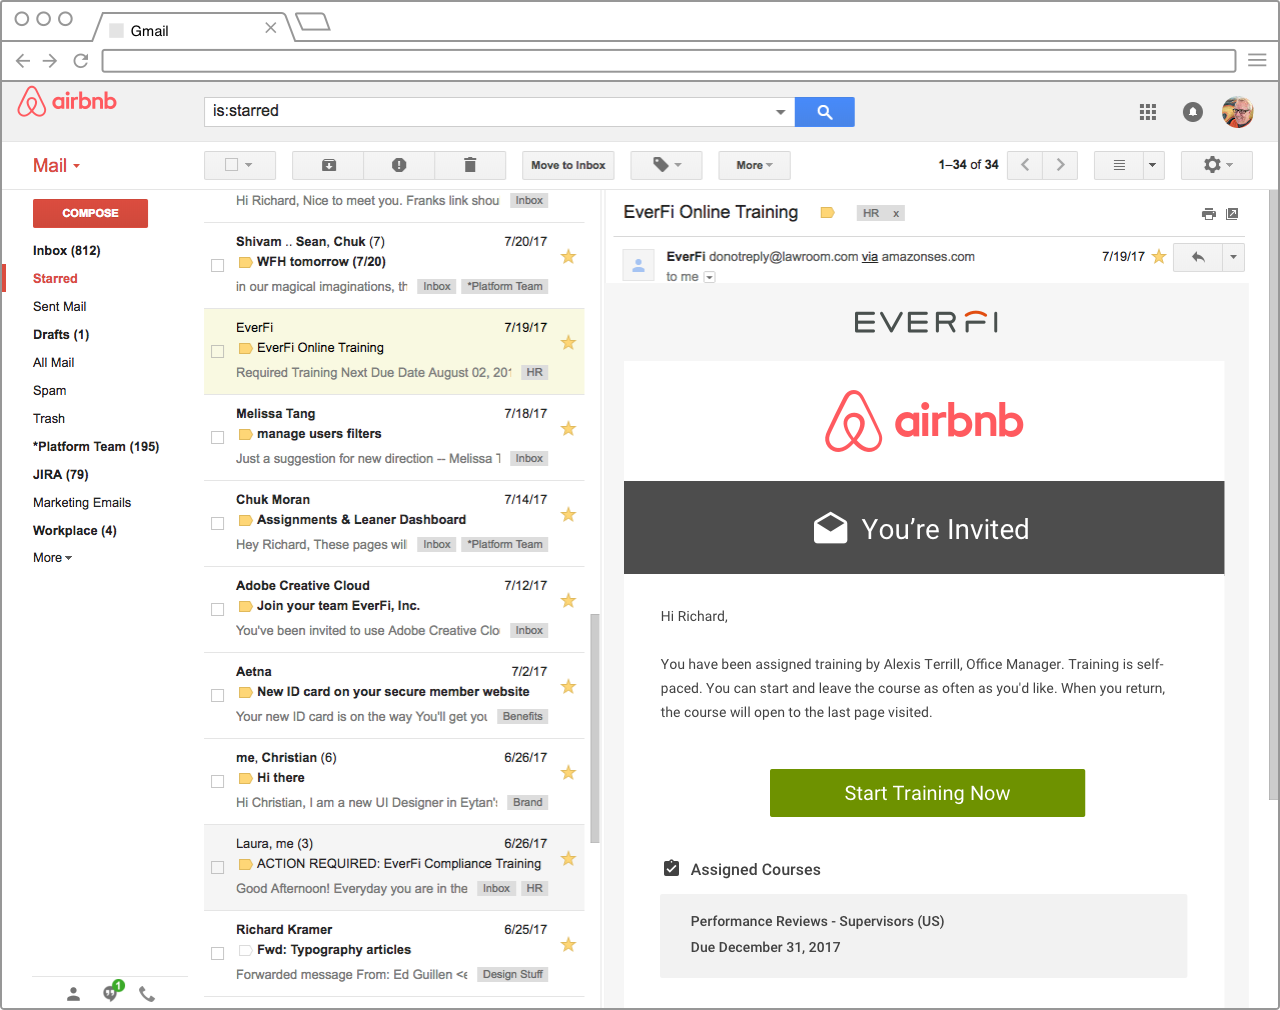Open the All Mail folder
Screen dimensions: 1280x1010
[x=54, y=363]
